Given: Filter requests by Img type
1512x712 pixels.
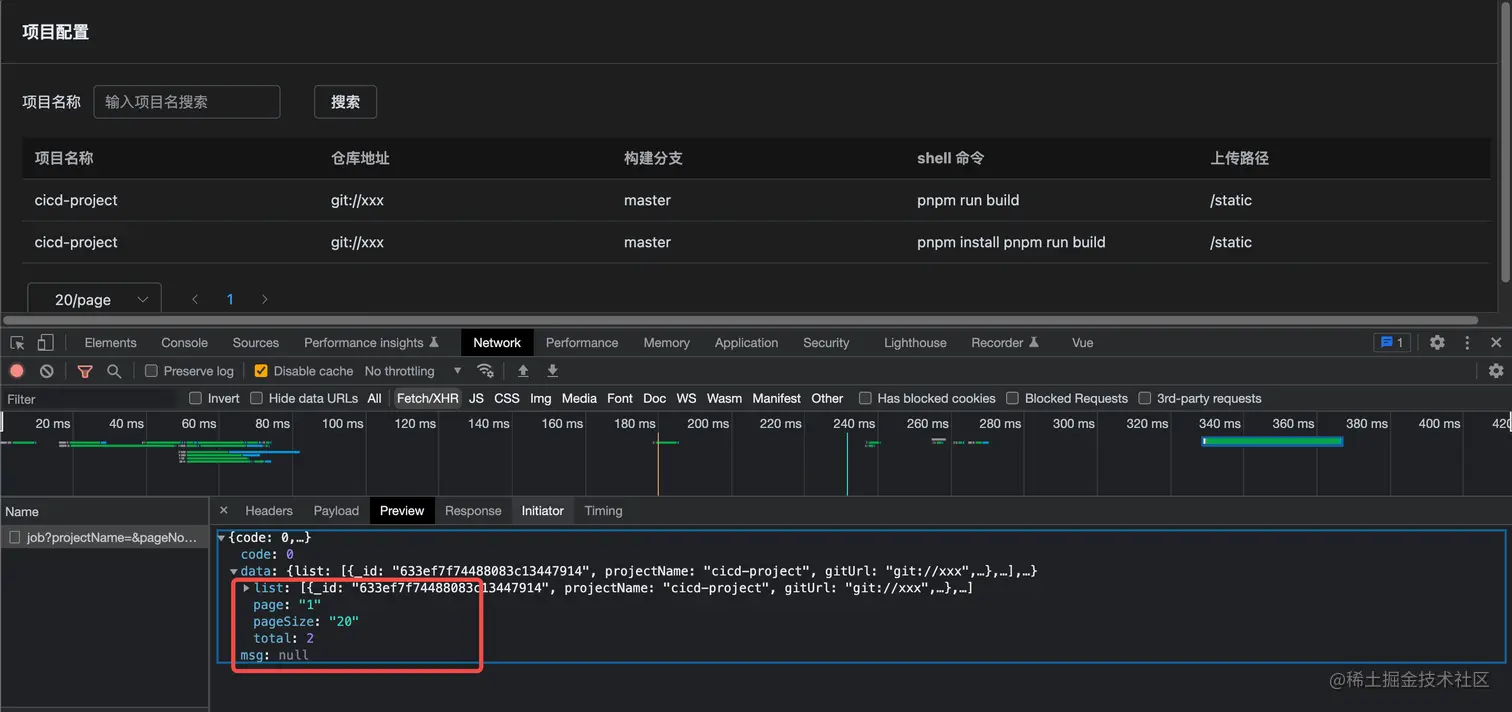Looking at the screenshot, I should pyautogui.click(x=541, y=398).
